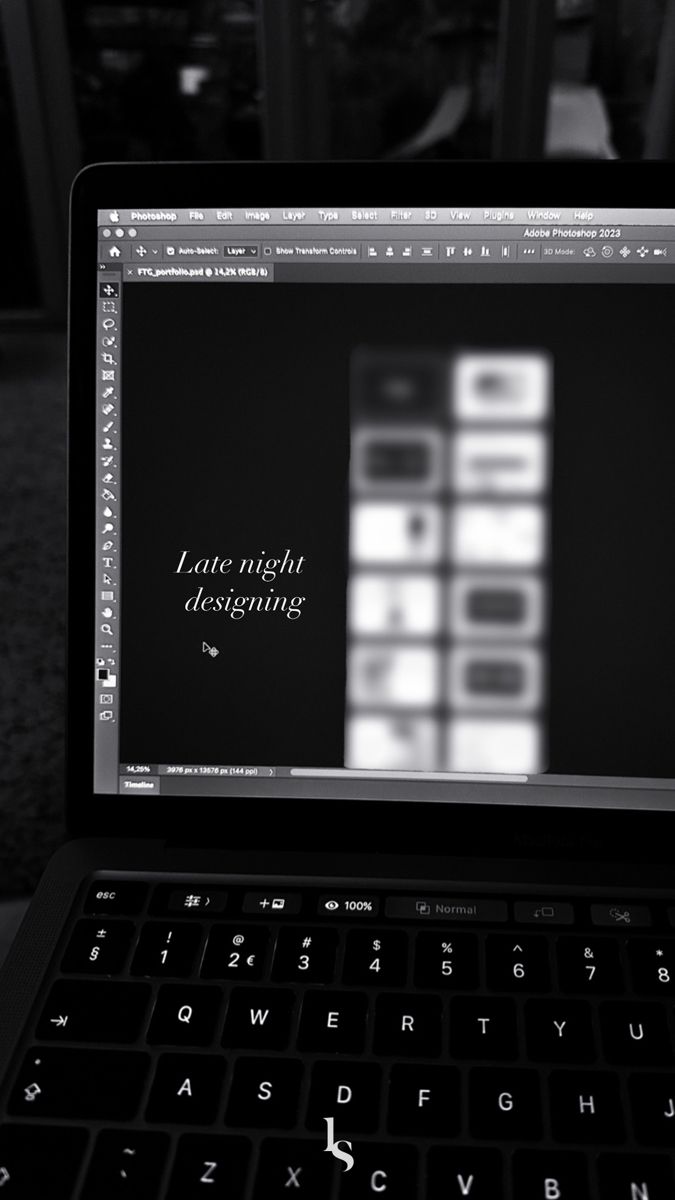The height and width of the screenshot is (1200, 675).
Task: Select the Path Selection tool
Action: coord(109,580)
